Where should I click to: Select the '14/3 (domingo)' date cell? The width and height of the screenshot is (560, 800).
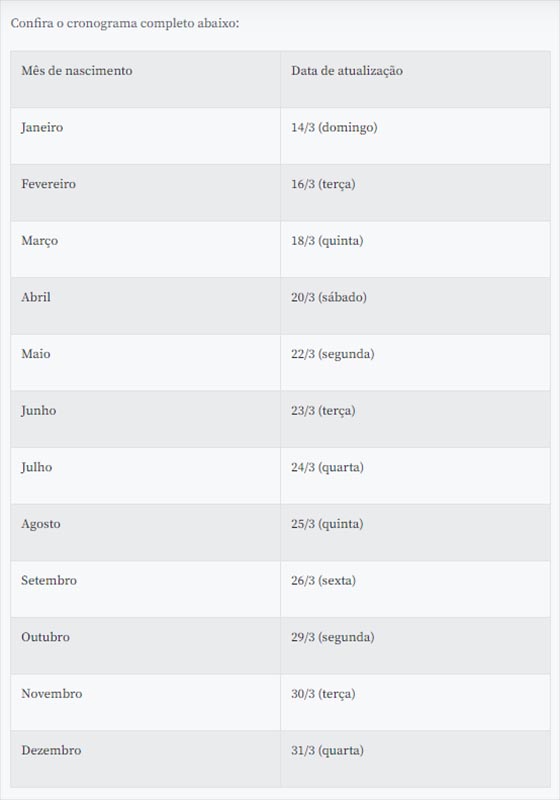[415, 136]
